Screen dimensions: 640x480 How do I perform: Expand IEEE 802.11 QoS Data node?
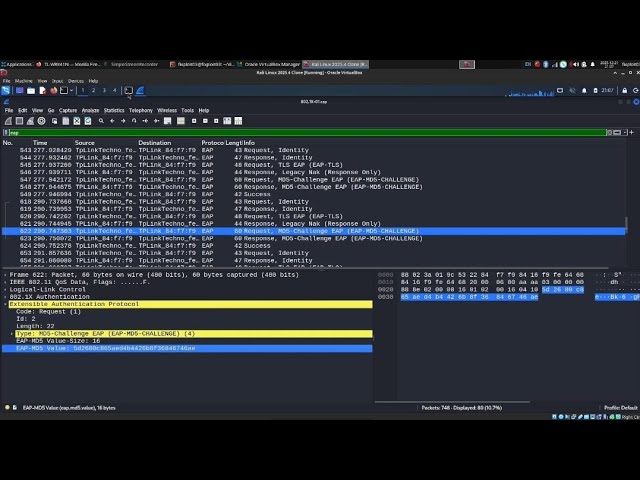pos(5,282)
